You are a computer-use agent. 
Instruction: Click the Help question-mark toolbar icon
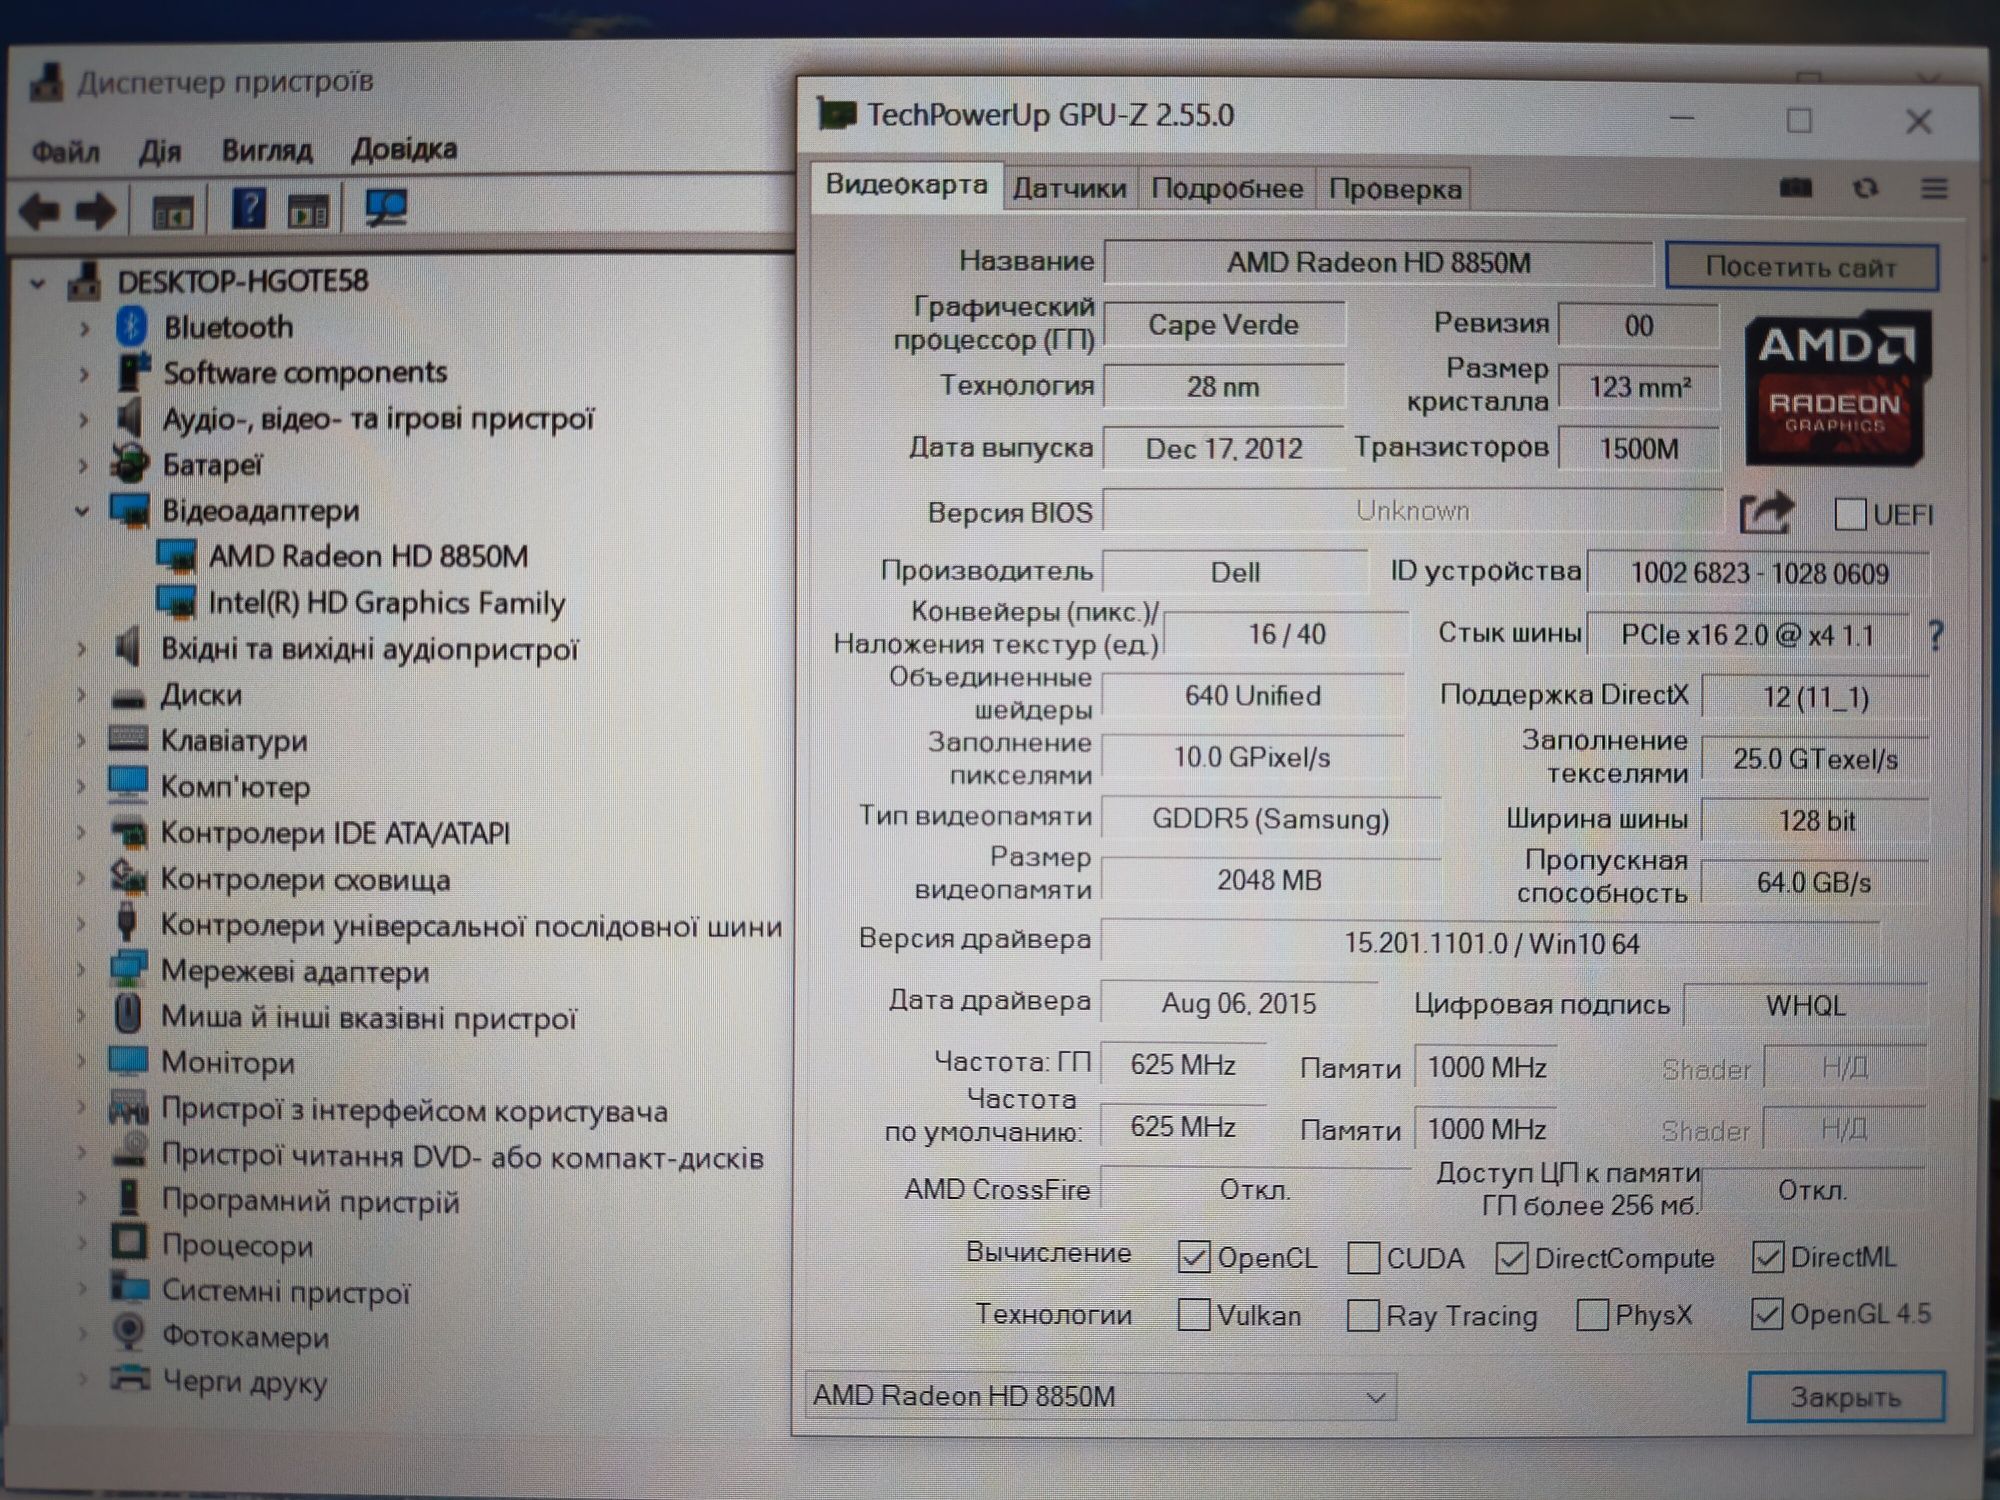[x=248, y=209]
